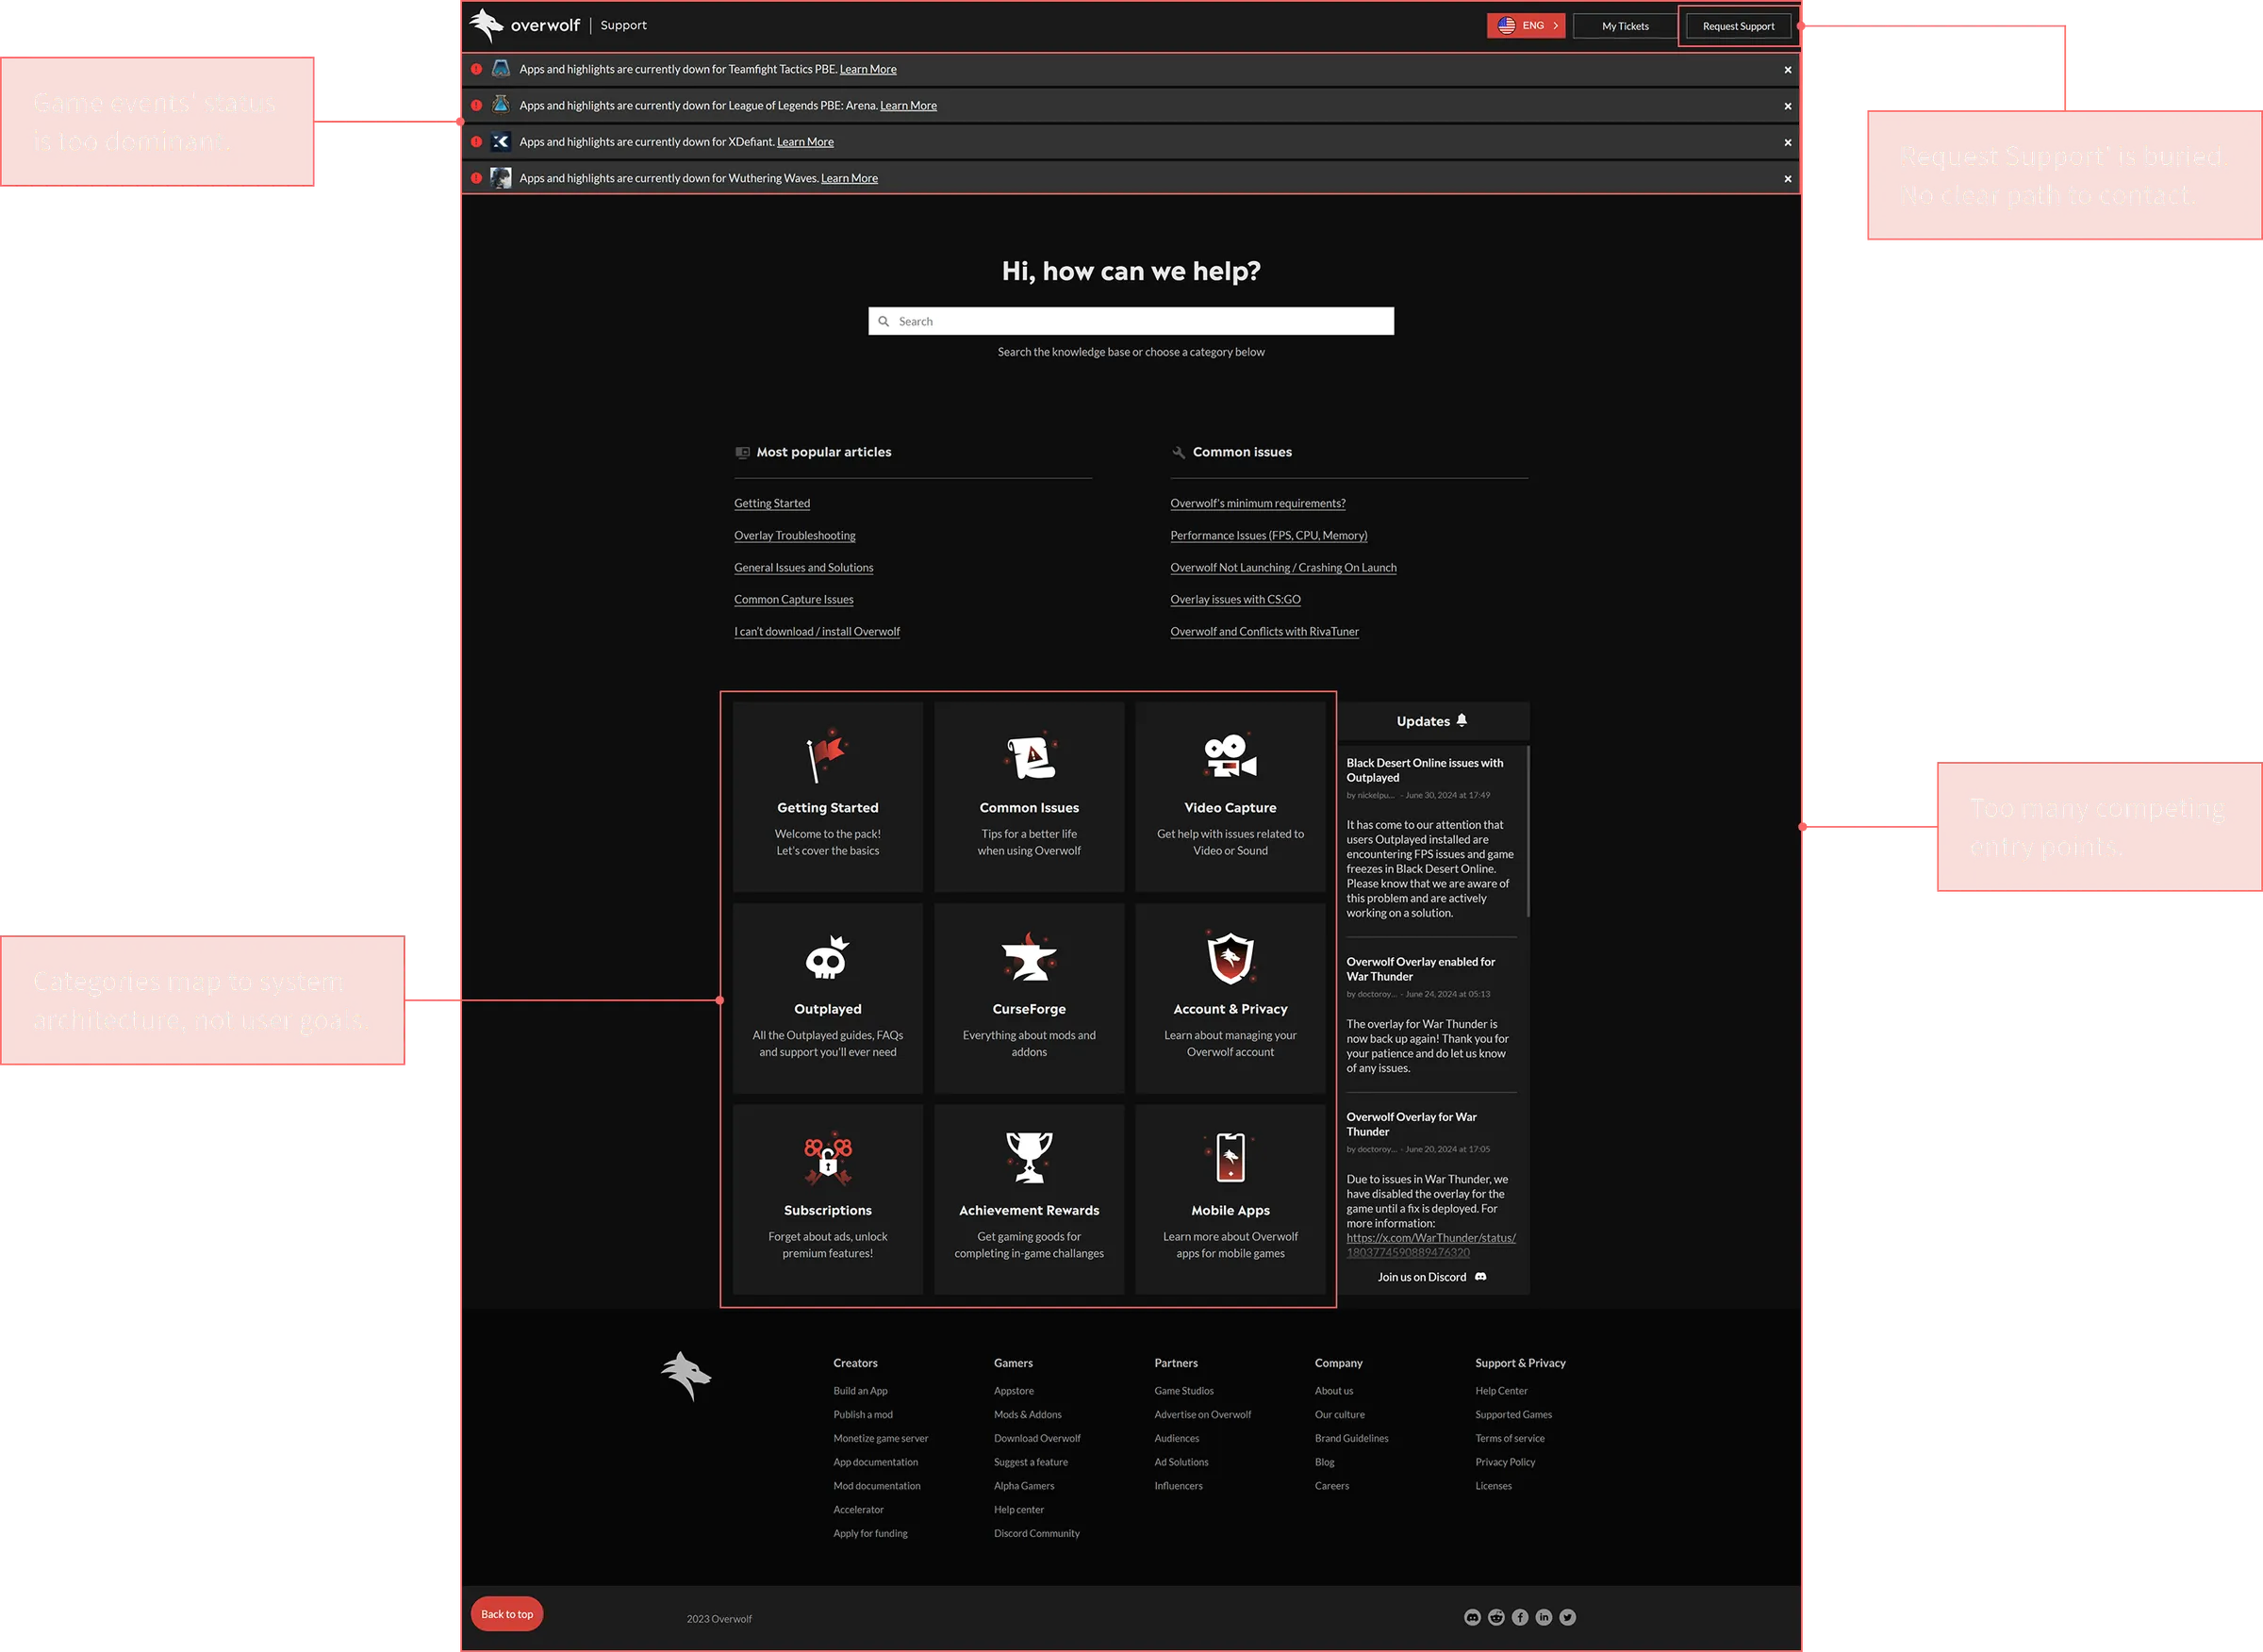Open the Facebook icon in the footer

[1520, 1617]
